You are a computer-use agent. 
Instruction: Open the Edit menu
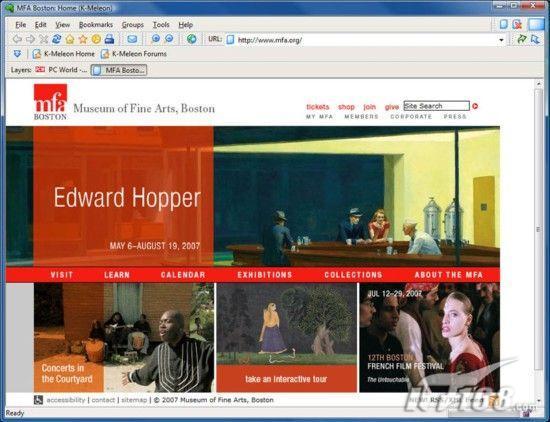pos(41,25)
